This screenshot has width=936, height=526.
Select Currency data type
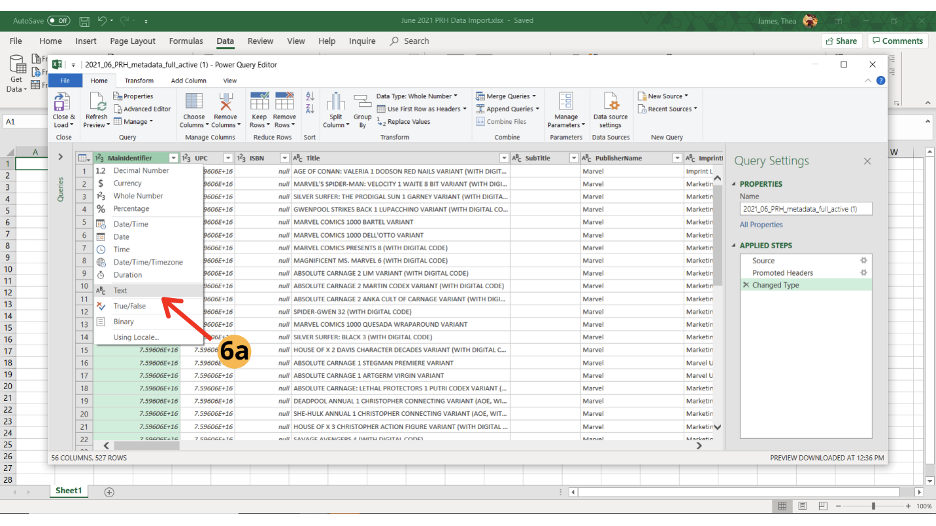[x=149, y=183]
